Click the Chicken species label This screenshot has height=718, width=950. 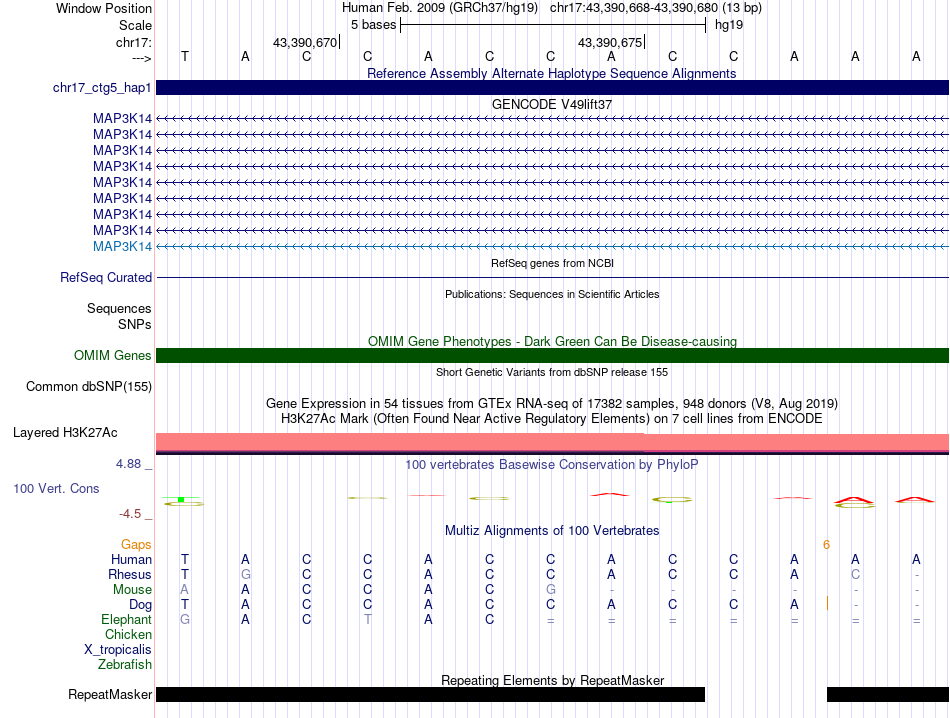coord(128,634)
